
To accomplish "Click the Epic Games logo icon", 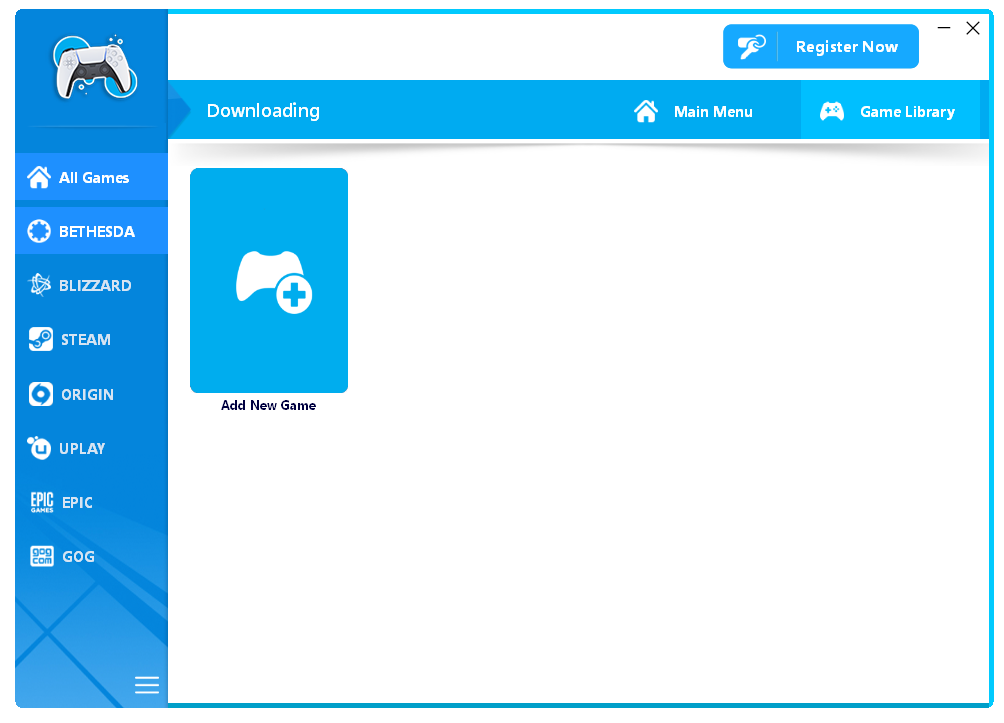I will [42, 502].
